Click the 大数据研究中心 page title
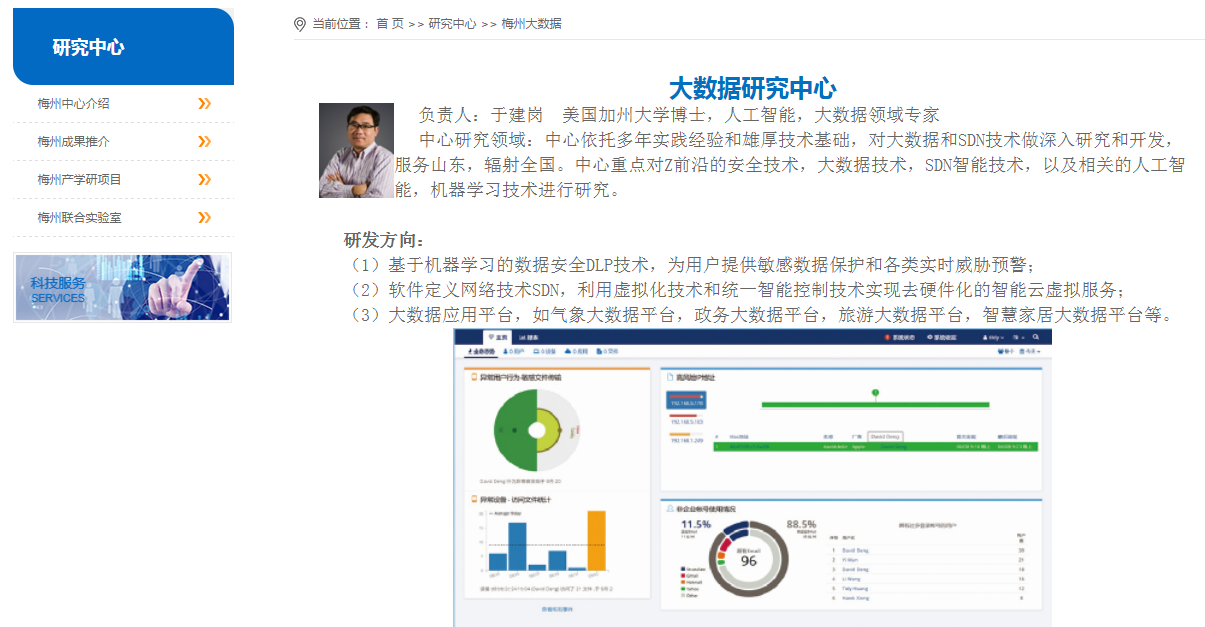Screen dimensions: 1205x627 [x=752, y=88]
